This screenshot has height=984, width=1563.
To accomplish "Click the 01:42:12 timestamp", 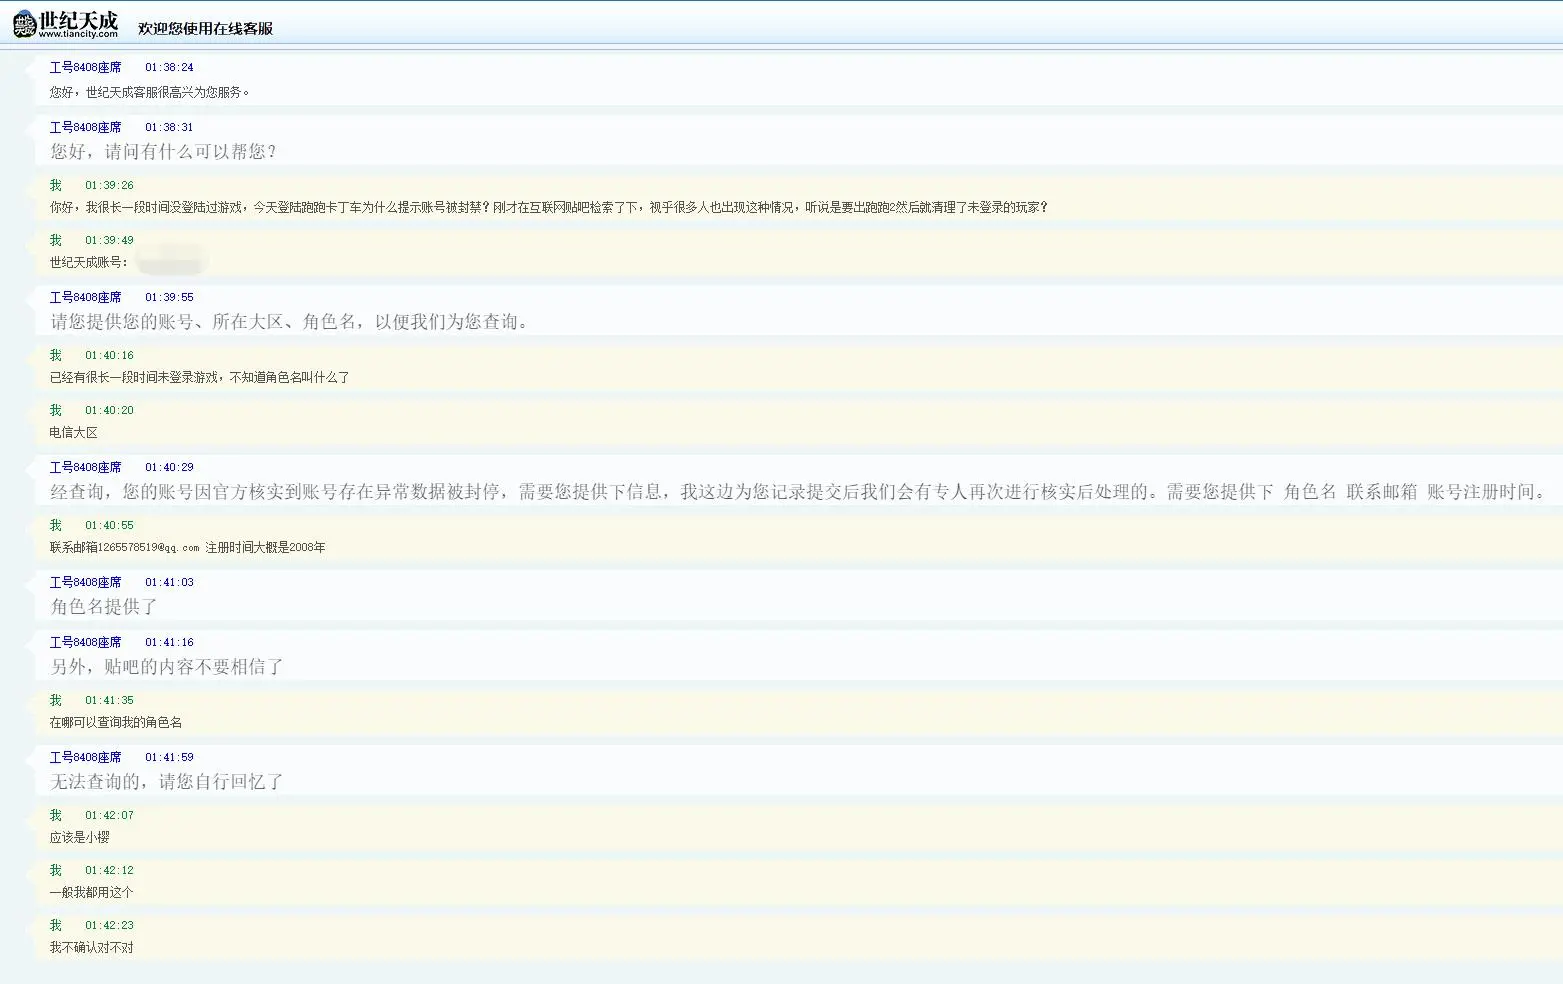I will tap(109, 871).
